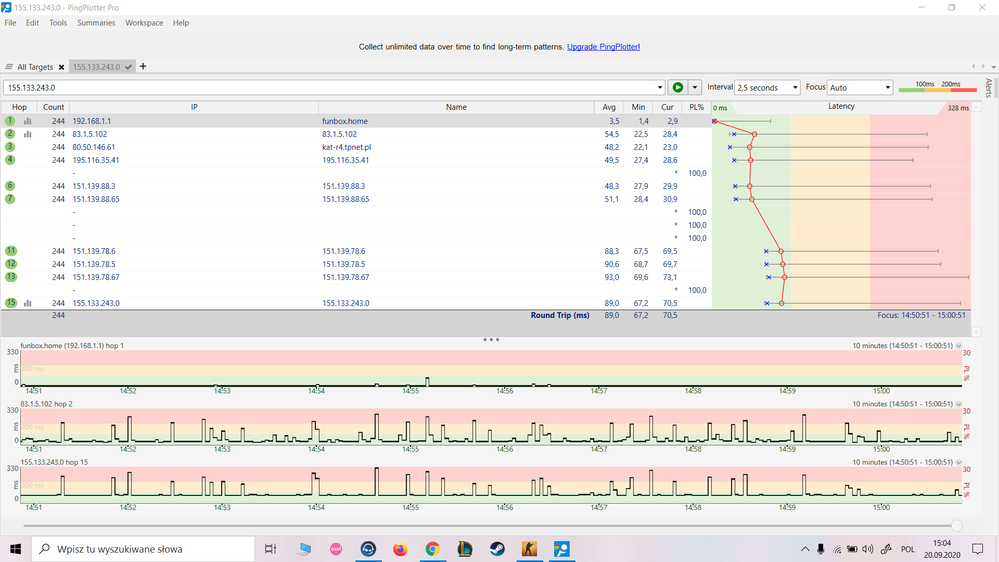This screenshot has width=999, height=562.
Task: Open the Alerts side panel
Action: coord(989,88)
